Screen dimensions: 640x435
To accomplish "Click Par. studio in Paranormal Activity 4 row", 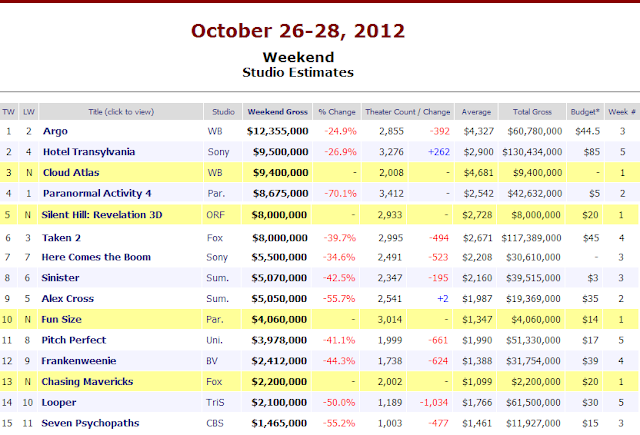I will coord(216,193).
